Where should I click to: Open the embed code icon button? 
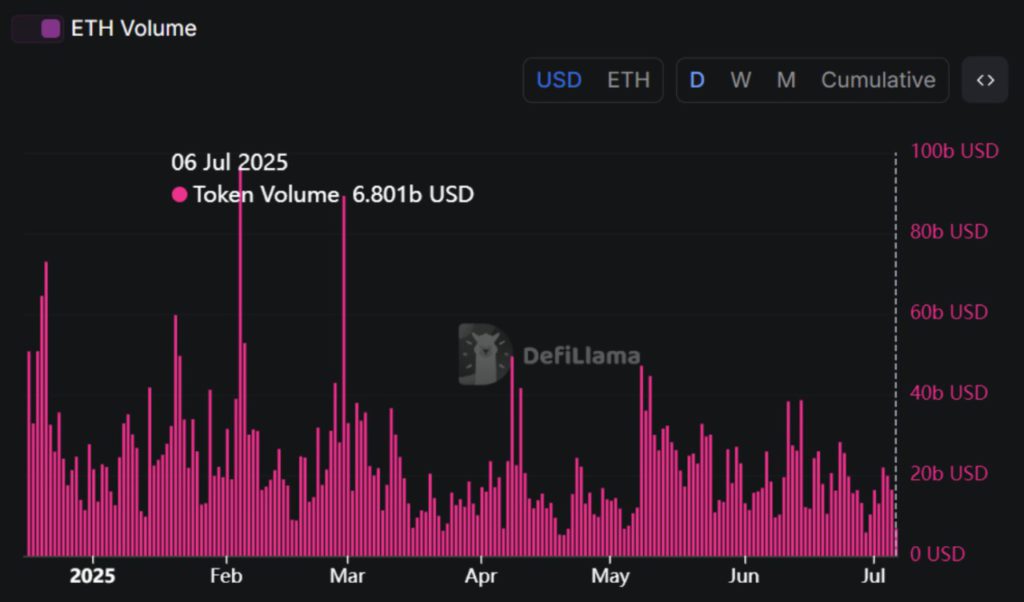coord(985,80)
